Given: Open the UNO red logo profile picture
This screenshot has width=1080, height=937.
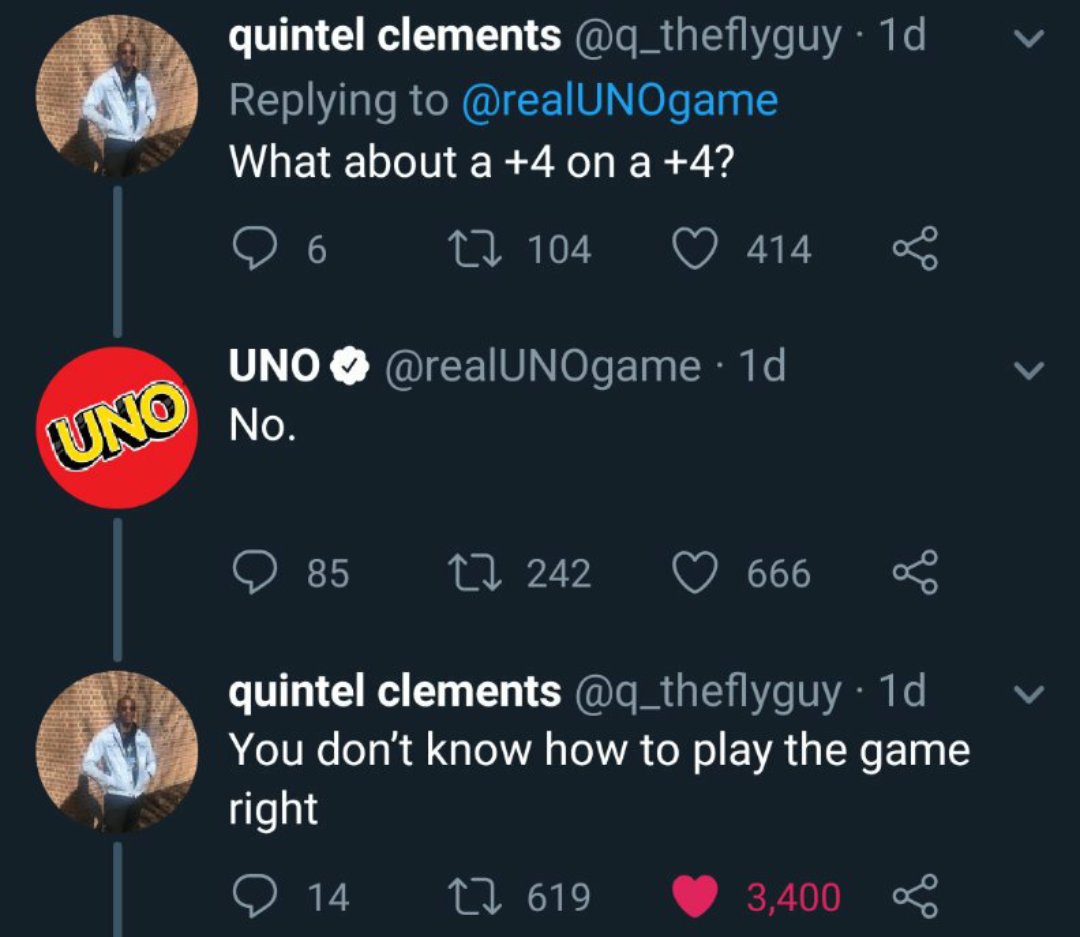Looking at the screenshot, I should (117, 428).
